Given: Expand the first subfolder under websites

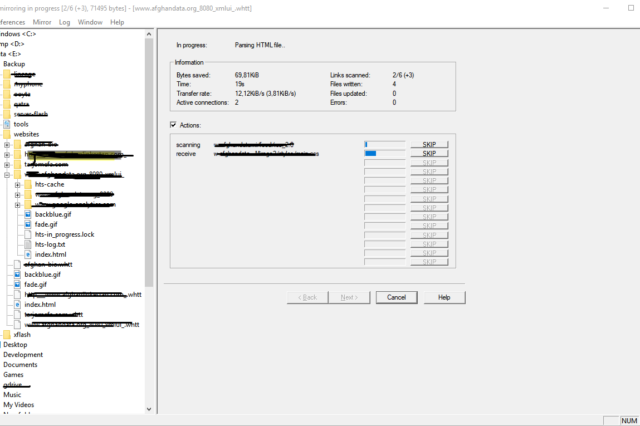Looking at the screenshot, I should (x=7, y=144).
